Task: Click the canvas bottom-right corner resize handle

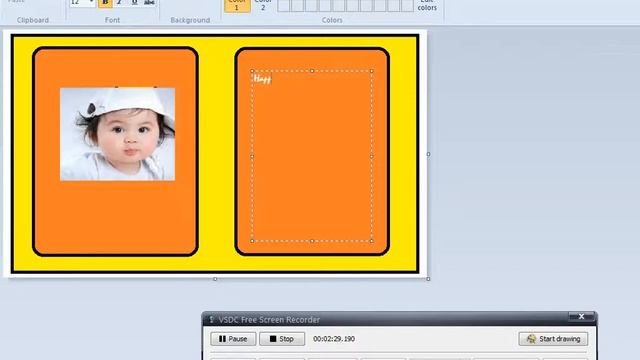Action: click(428, 279)
